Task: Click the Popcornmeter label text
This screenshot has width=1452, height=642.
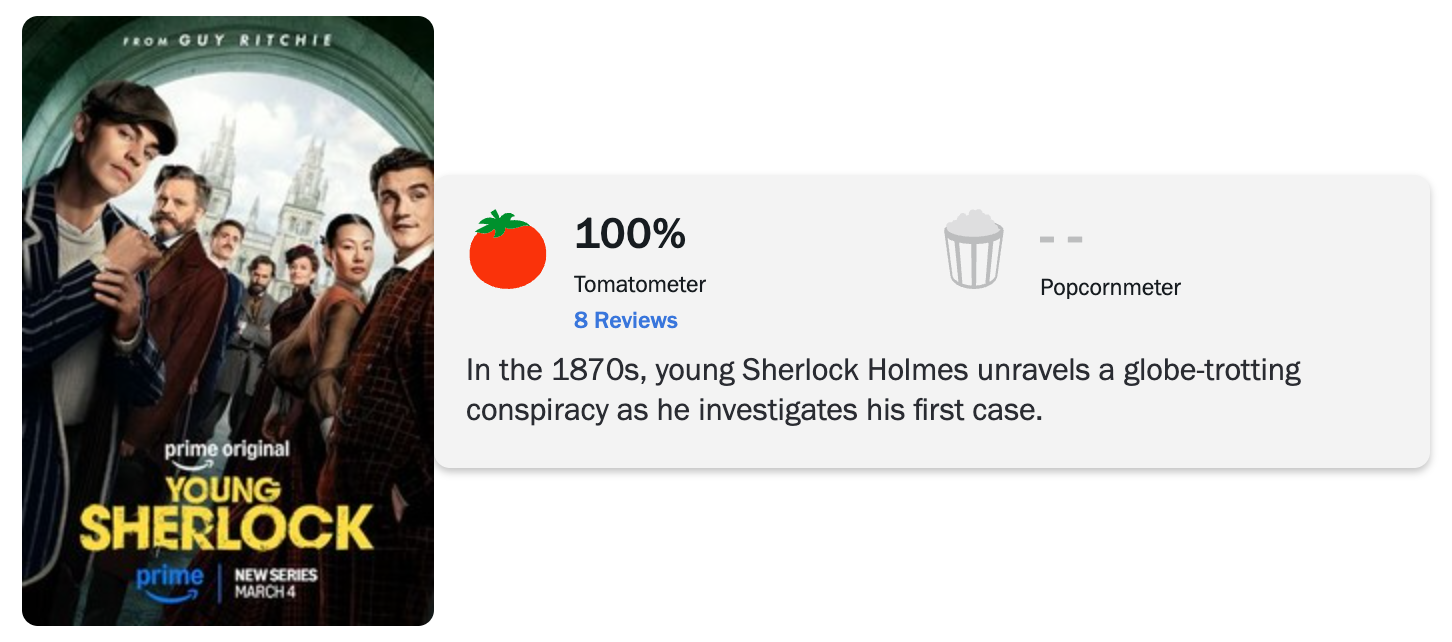Action: pos(1110,288)
